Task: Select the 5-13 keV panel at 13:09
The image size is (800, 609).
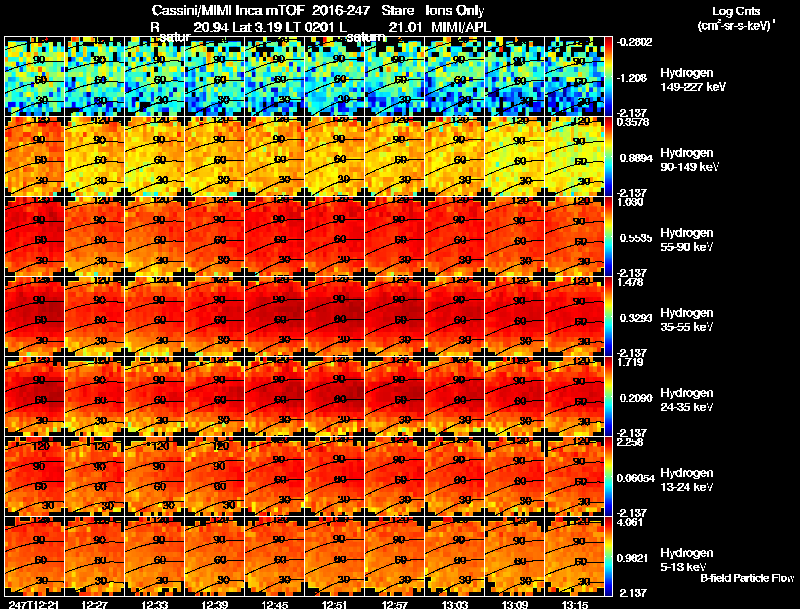Action: 515,556
